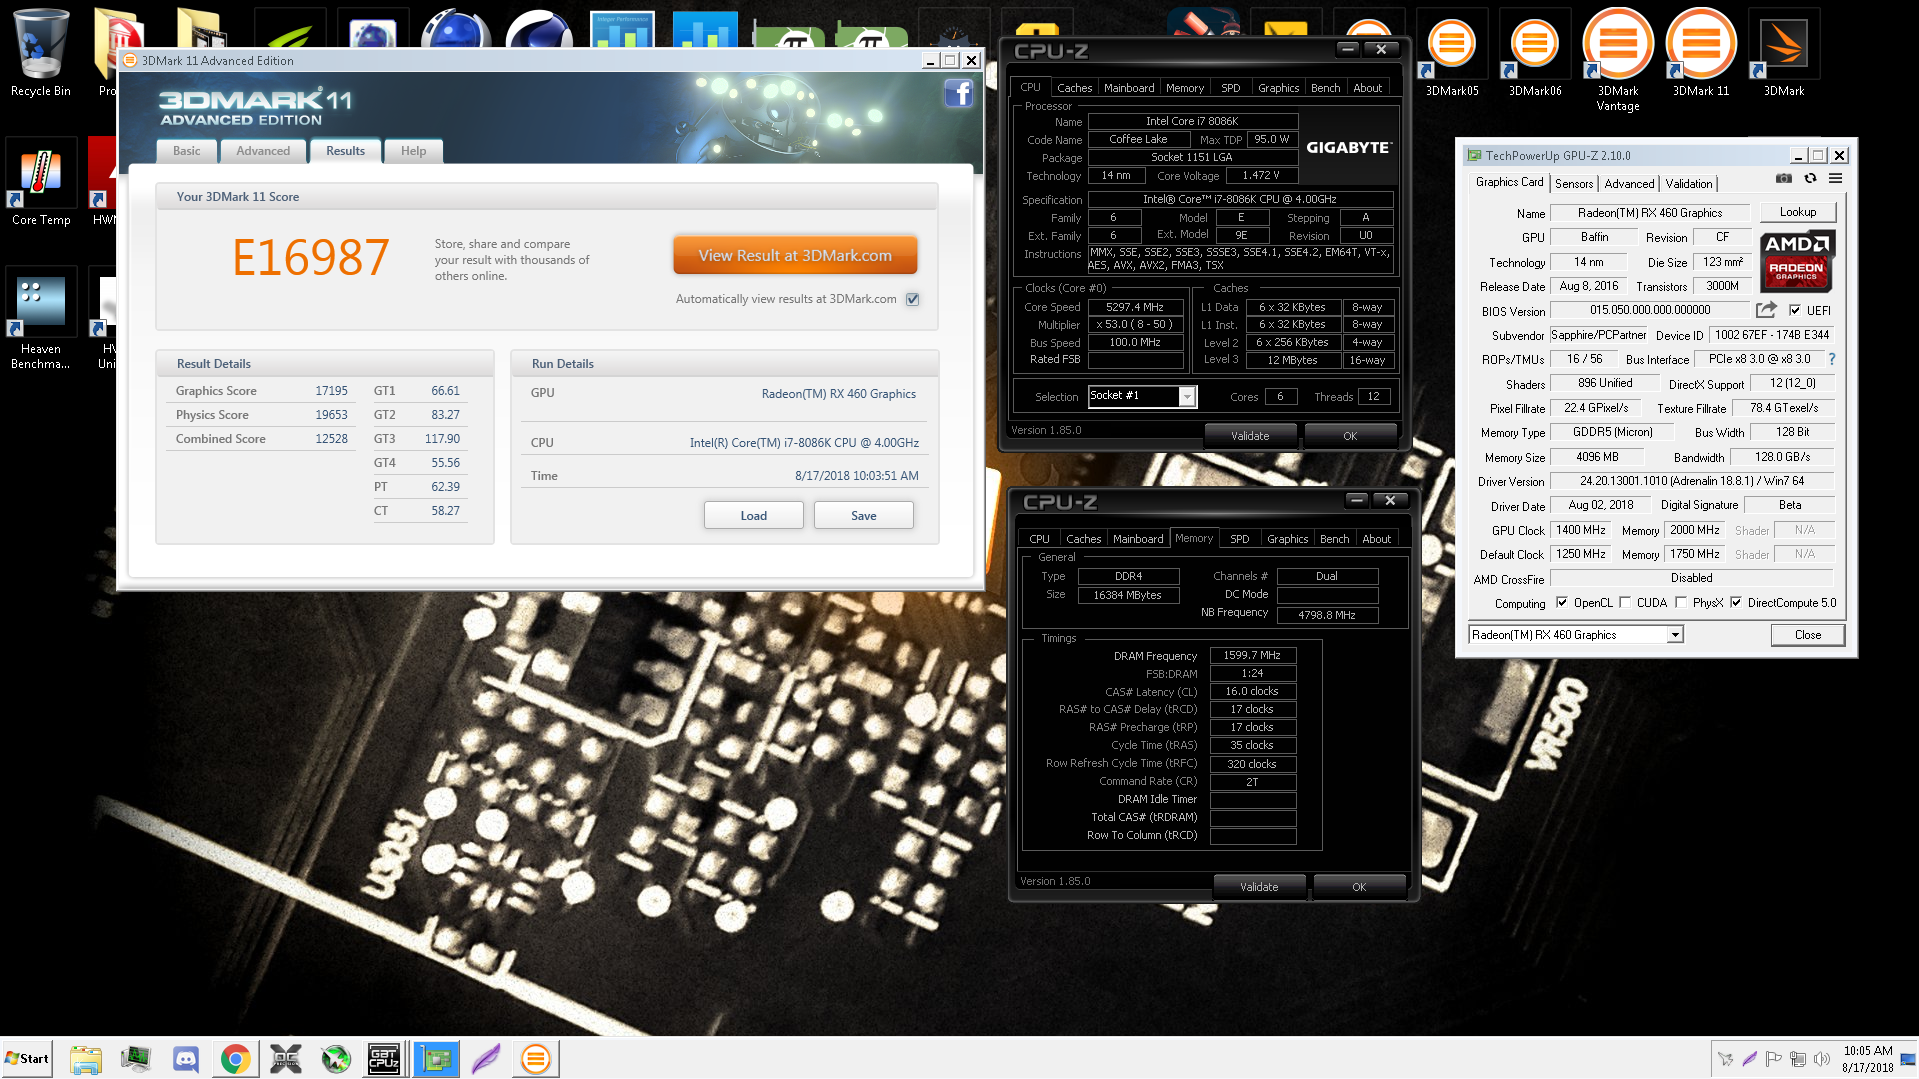The image size is (1919, 1079).
Task: Click Action Center flag in system tray
Action: point(1773,1058)
